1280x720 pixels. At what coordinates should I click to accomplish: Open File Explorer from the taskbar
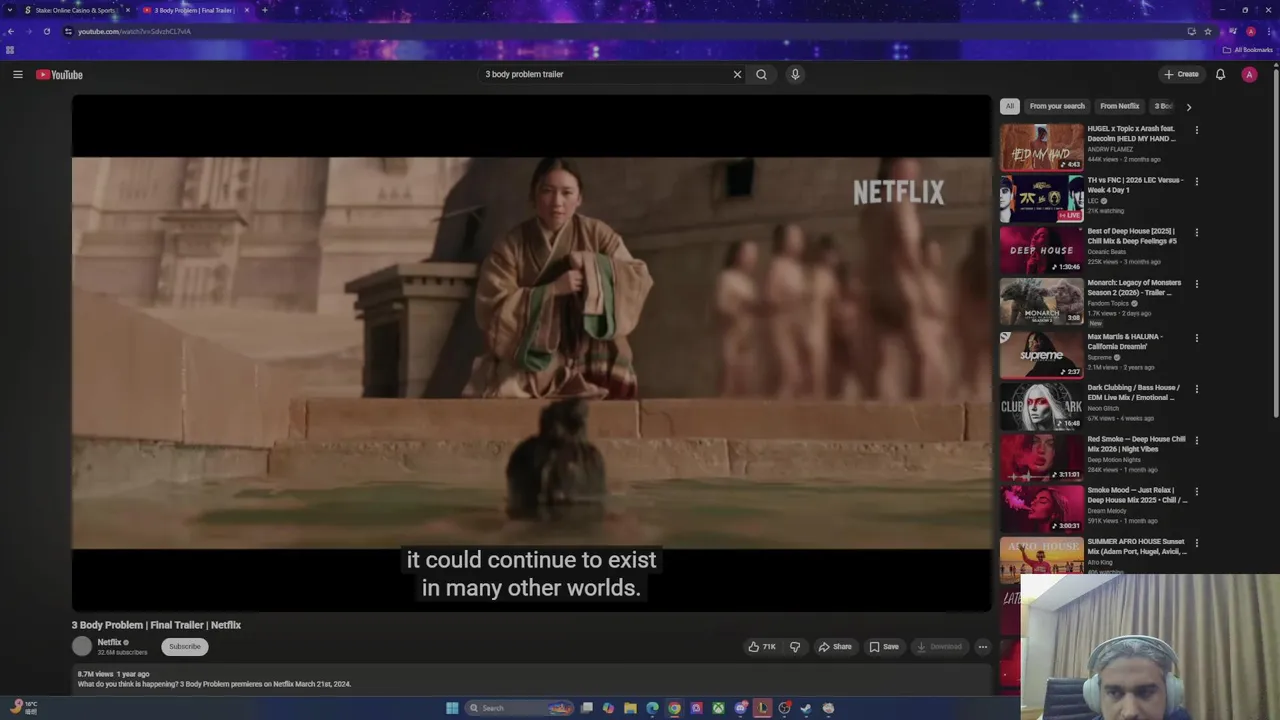click(x=630, y=708)
